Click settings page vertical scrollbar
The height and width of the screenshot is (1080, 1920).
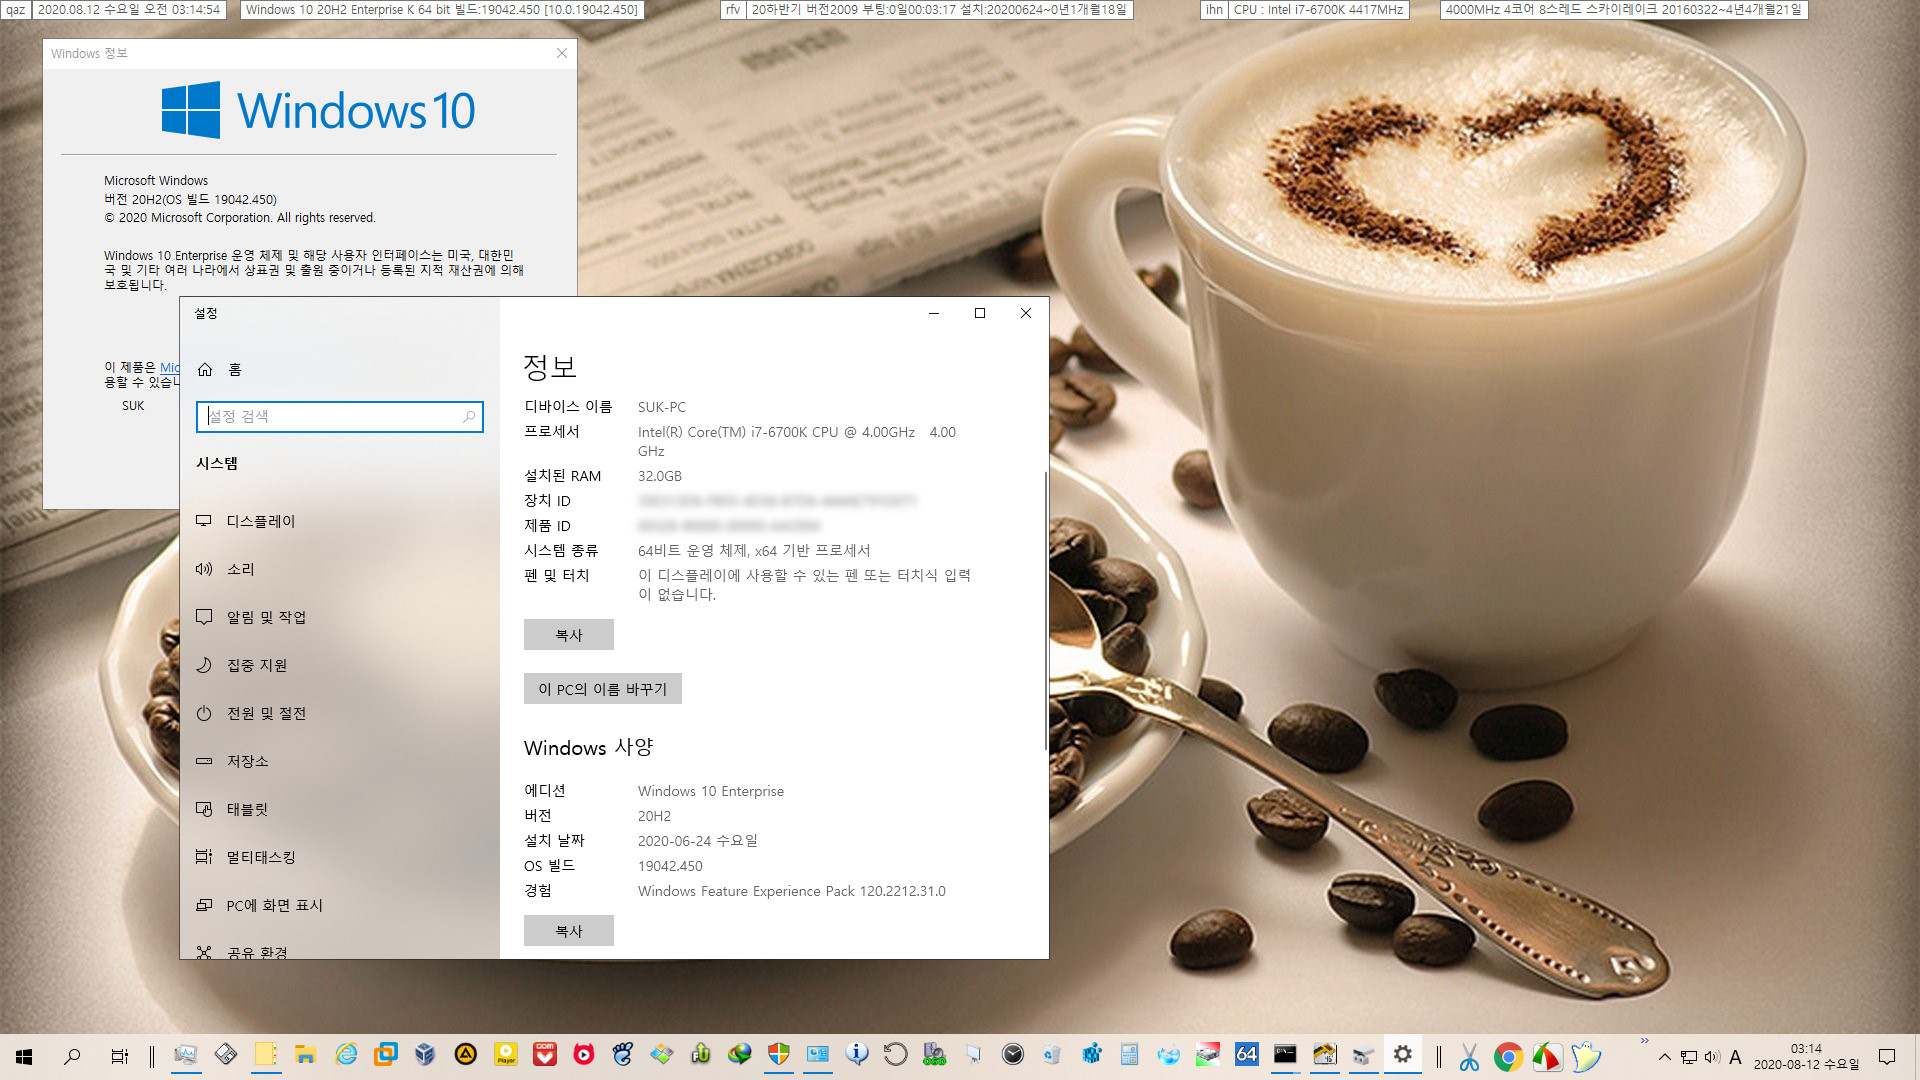point(1045,611)
